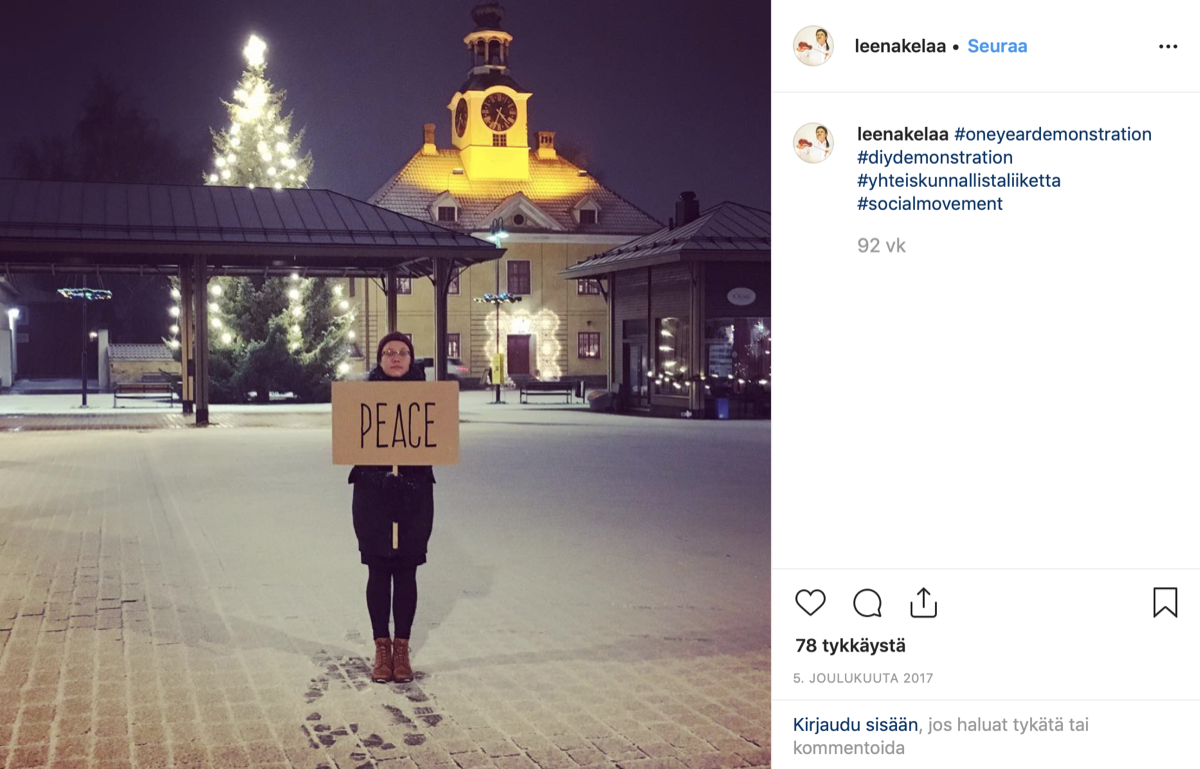Follow the user via Seuraa
The width and height of the screenshot is (1200, 769).
[997, 46]
